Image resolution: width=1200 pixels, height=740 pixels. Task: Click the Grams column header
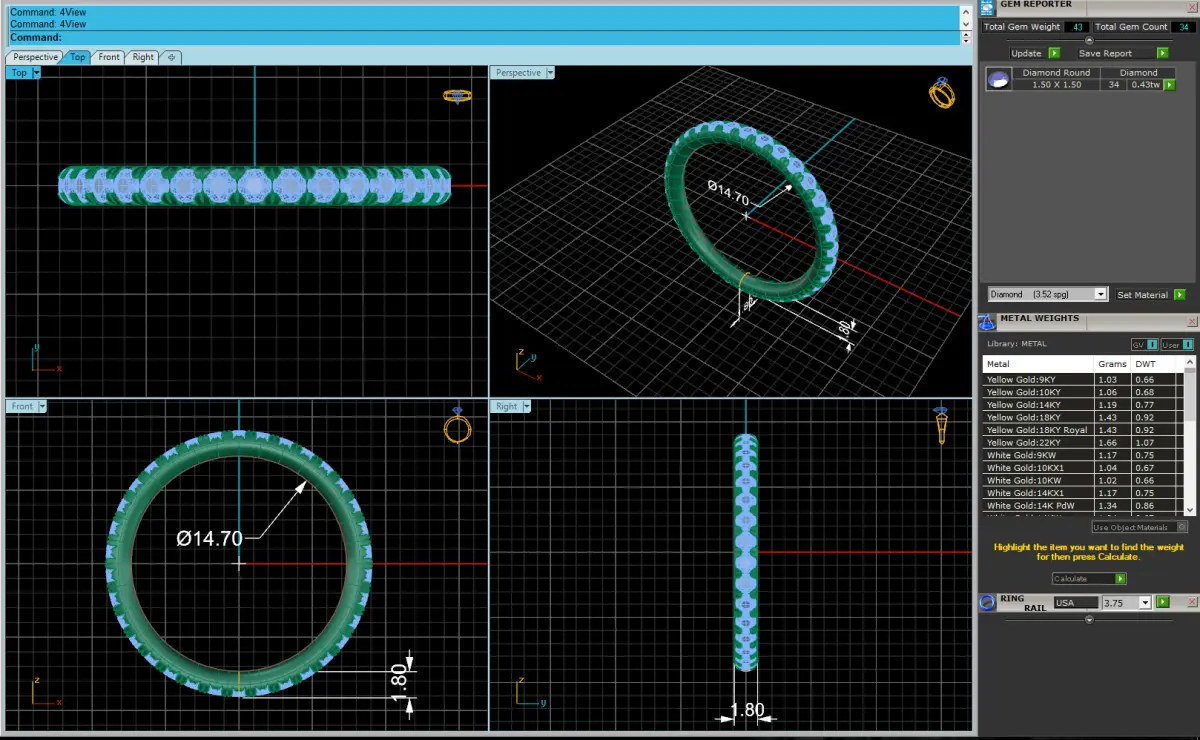coord(1113,365)
